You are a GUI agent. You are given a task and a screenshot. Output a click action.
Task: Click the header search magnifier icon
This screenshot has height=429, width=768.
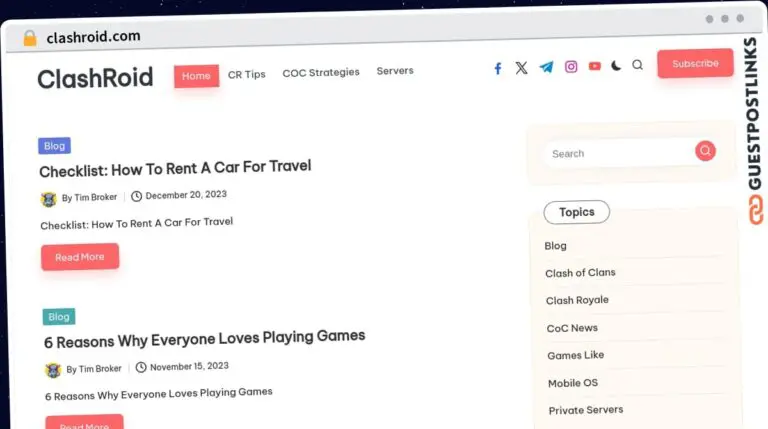(x=638, y=65)
